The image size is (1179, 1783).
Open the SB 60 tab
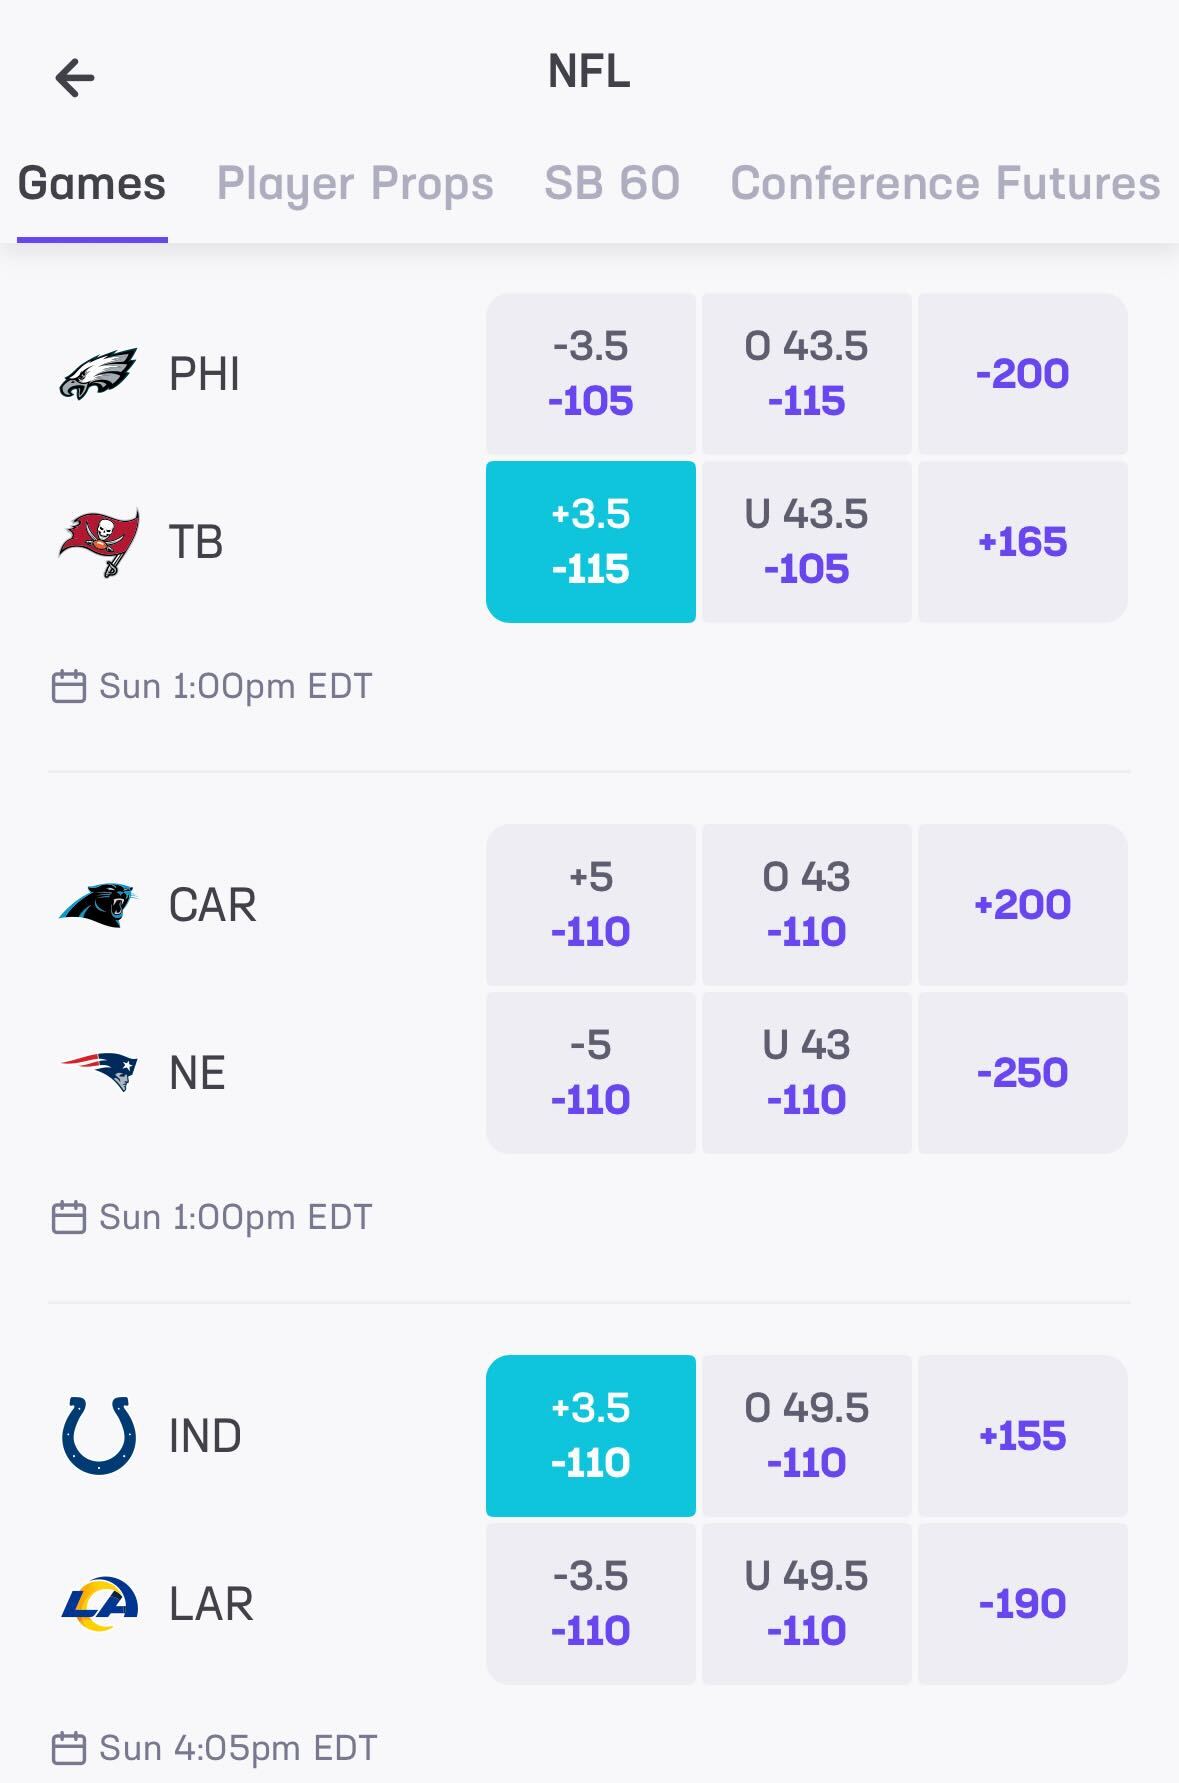click(611, 183)
